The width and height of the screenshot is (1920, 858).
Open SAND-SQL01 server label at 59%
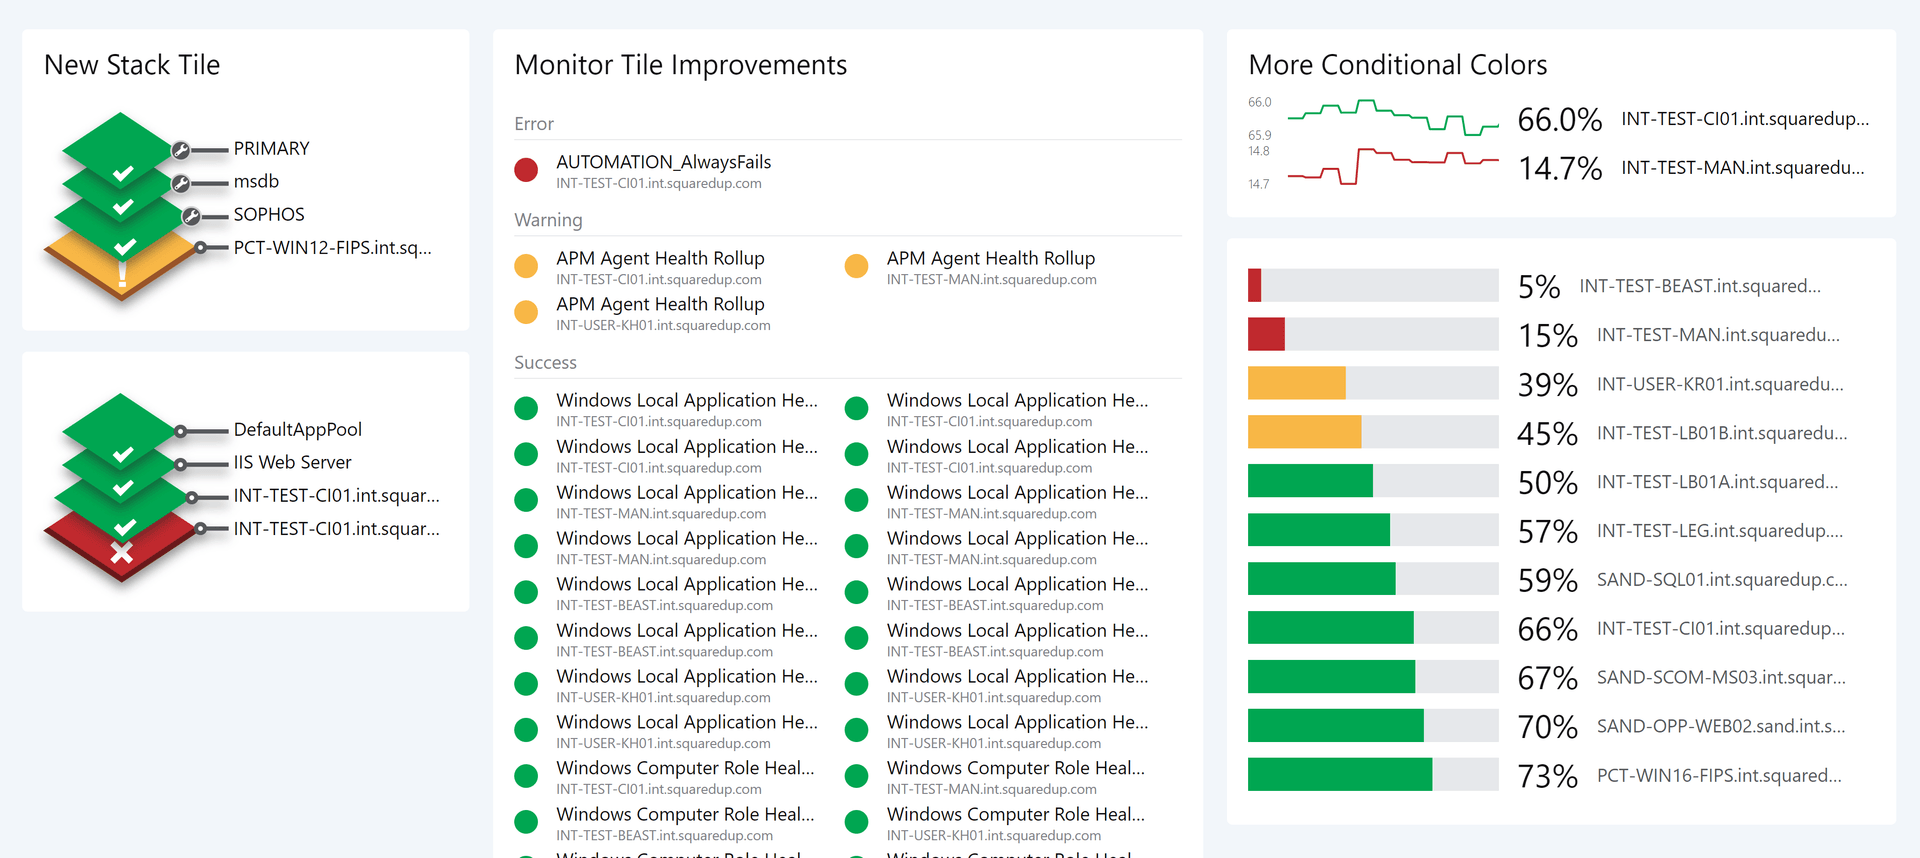coord(1721,580)
